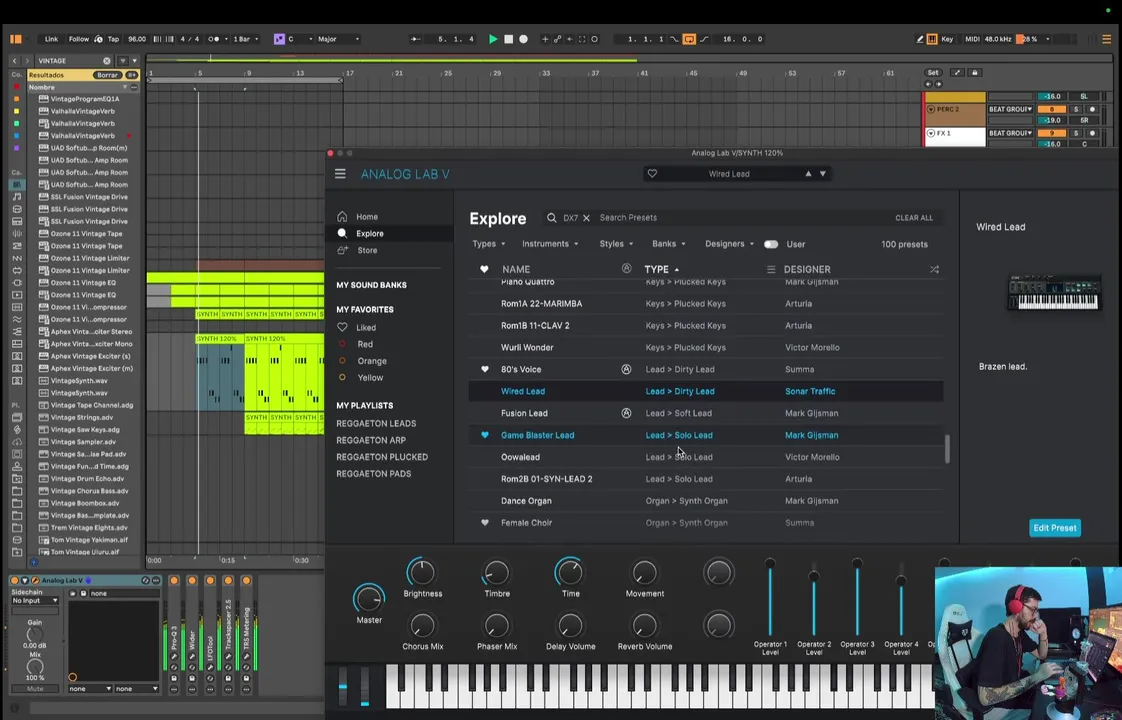
Task: Click the Edit Preset button
Action: click(x=1055, y=528)
